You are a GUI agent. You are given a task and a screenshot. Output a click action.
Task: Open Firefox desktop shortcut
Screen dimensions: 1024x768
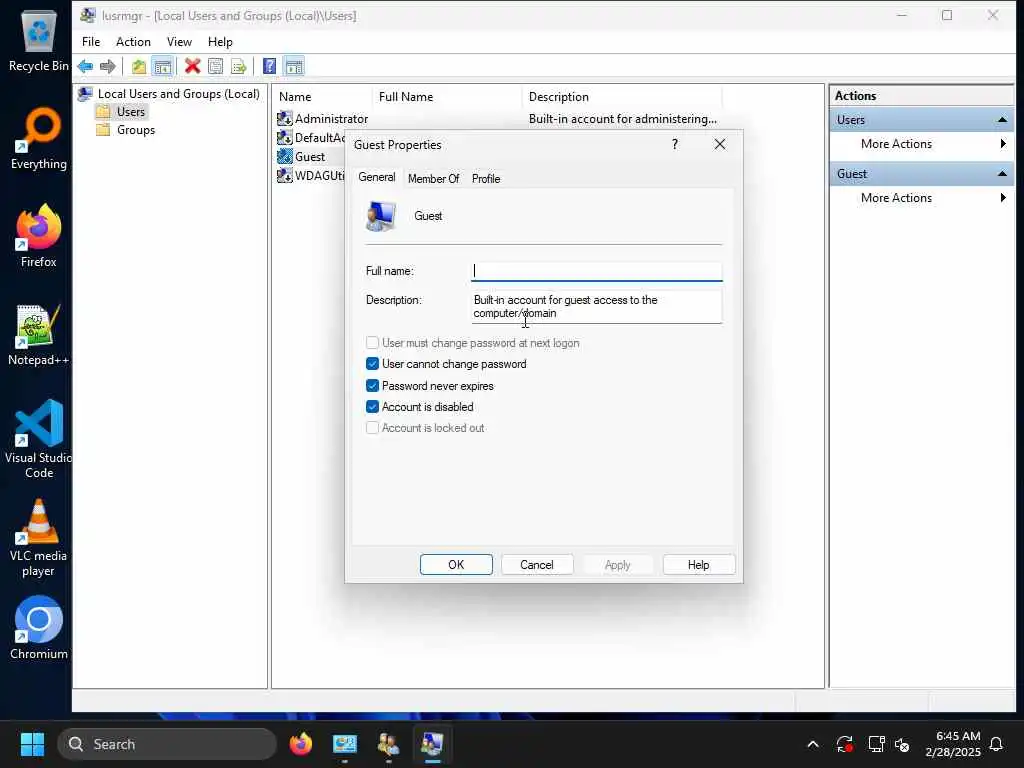pos(39,236)
